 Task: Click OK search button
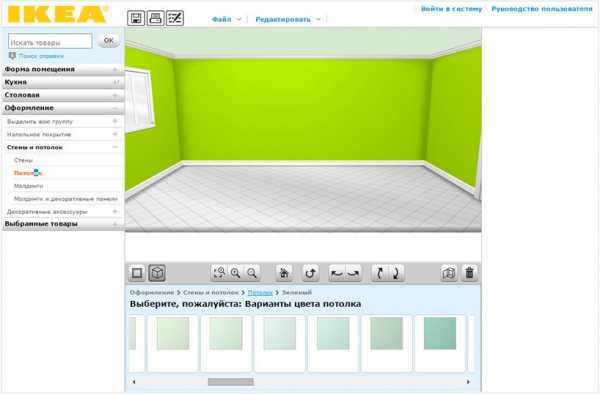pyautogui.click(x=109, y=41)
